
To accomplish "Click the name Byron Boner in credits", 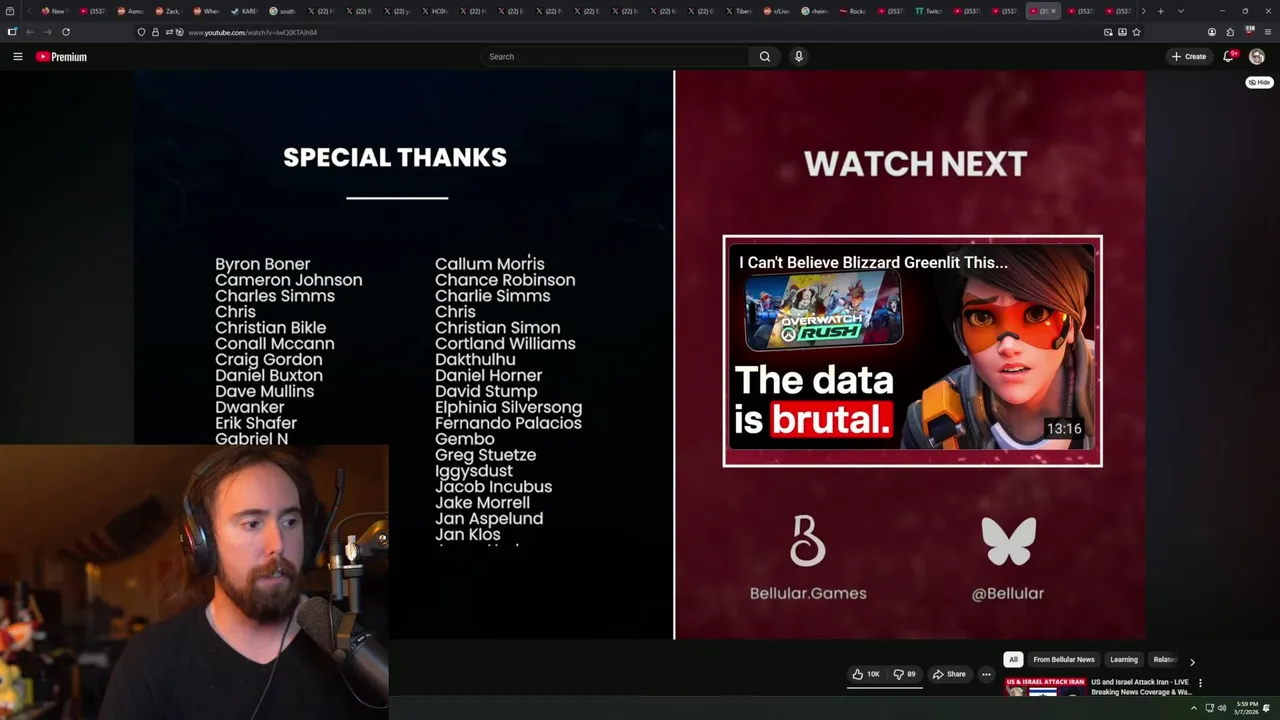I will click(263, 264).
